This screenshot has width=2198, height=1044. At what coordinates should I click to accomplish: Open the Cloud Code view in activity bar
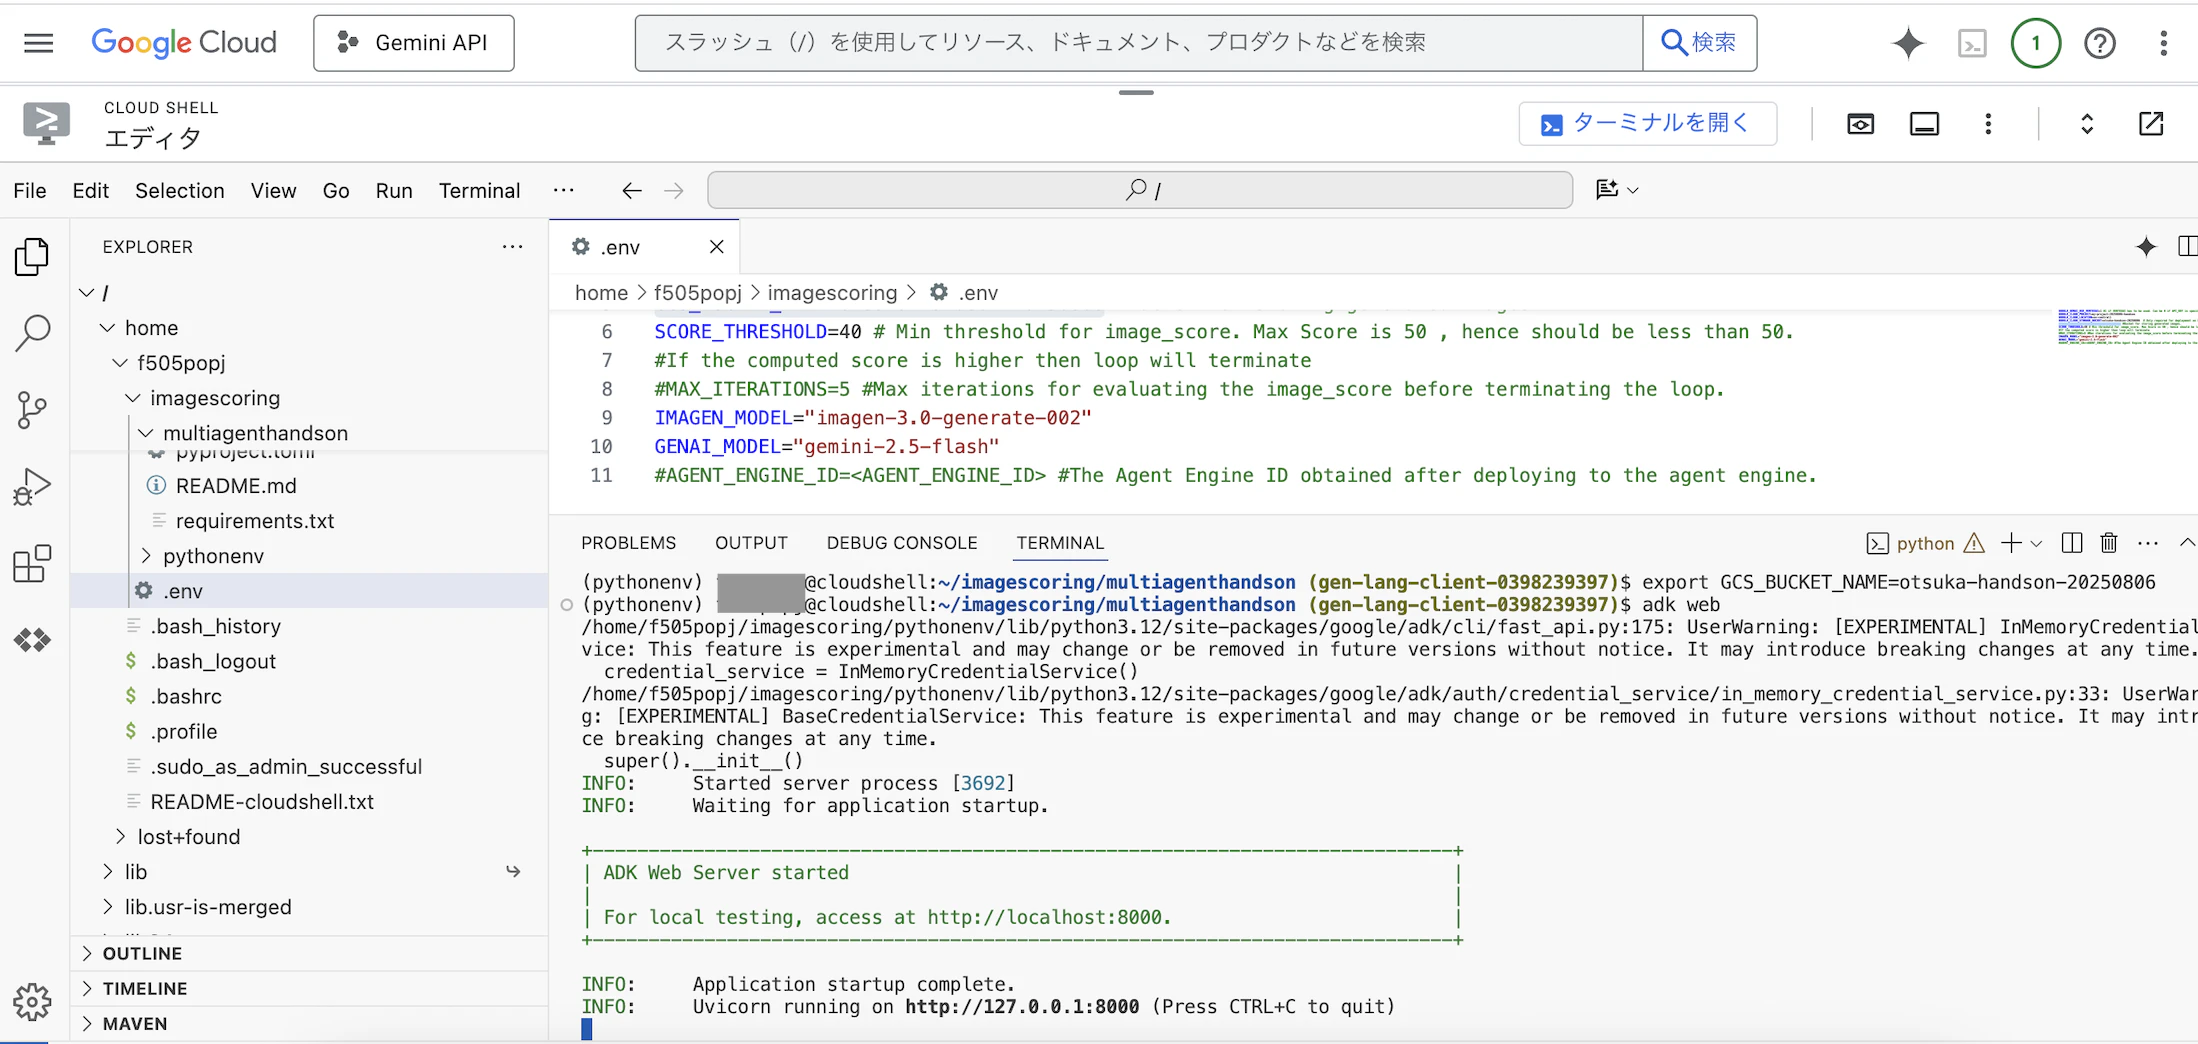pyautogui.click(x=33, y=640)
